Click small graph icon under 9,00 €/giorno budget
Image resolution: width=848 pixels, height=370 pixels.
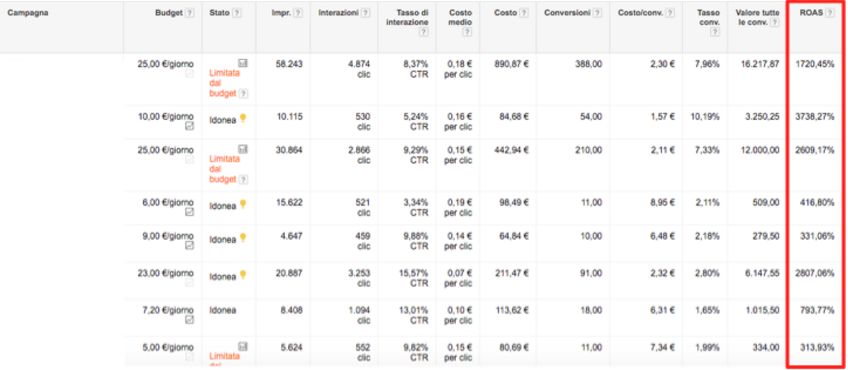[189, 246]
